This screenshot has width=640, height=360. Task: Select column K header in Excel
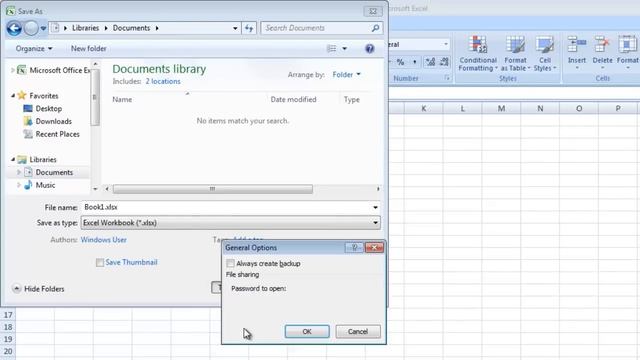pyautogui.click(x=424, y=109)
